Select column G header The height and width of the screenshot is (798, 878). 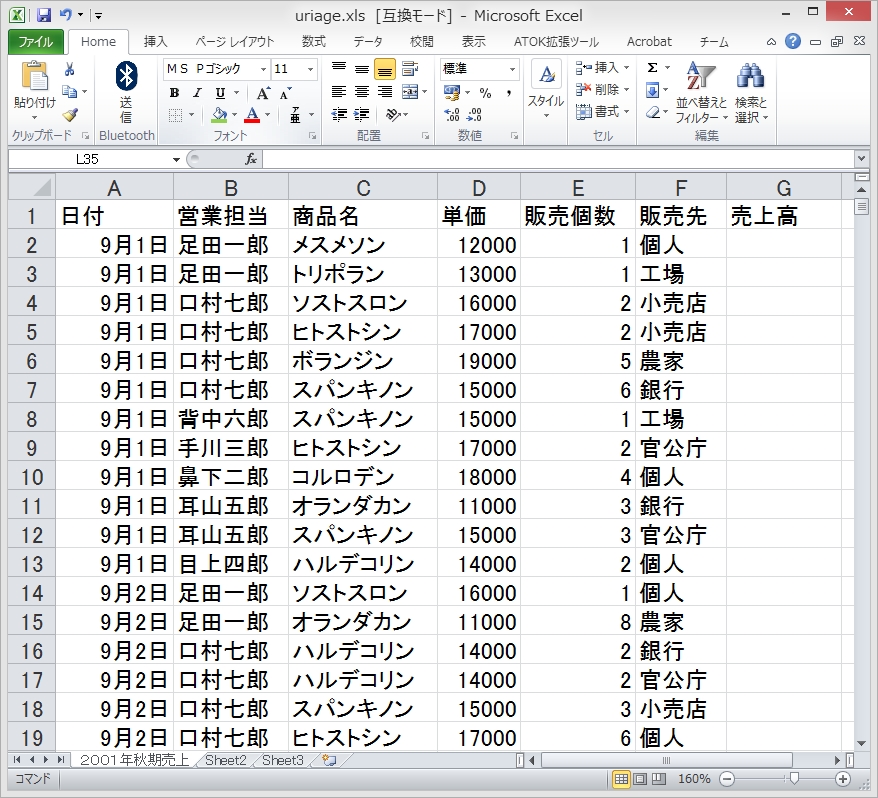(x=783, y=188)
